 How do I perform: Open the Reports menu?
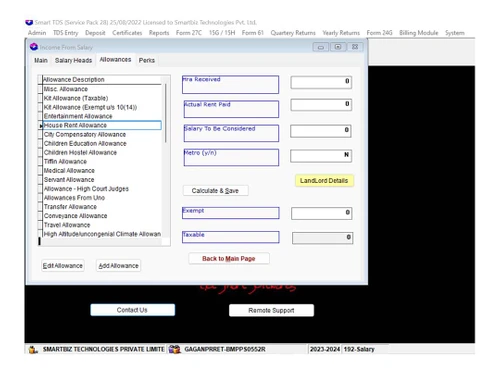(159, 33)
